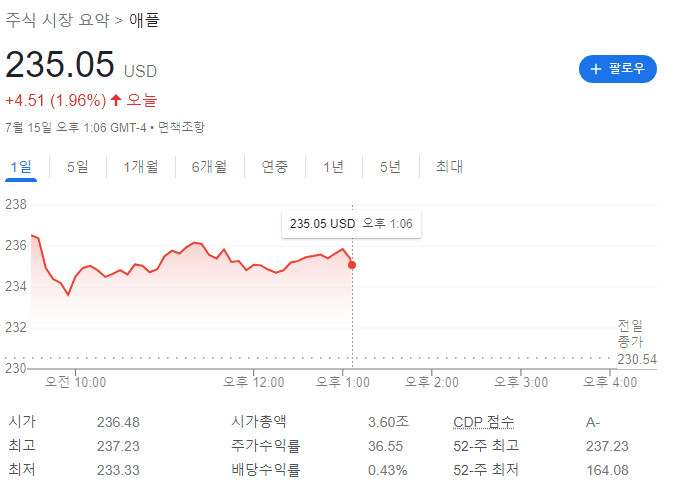
Task: Click the 235.05 USD chart tooltip
Action: click(x=351, y=224)
